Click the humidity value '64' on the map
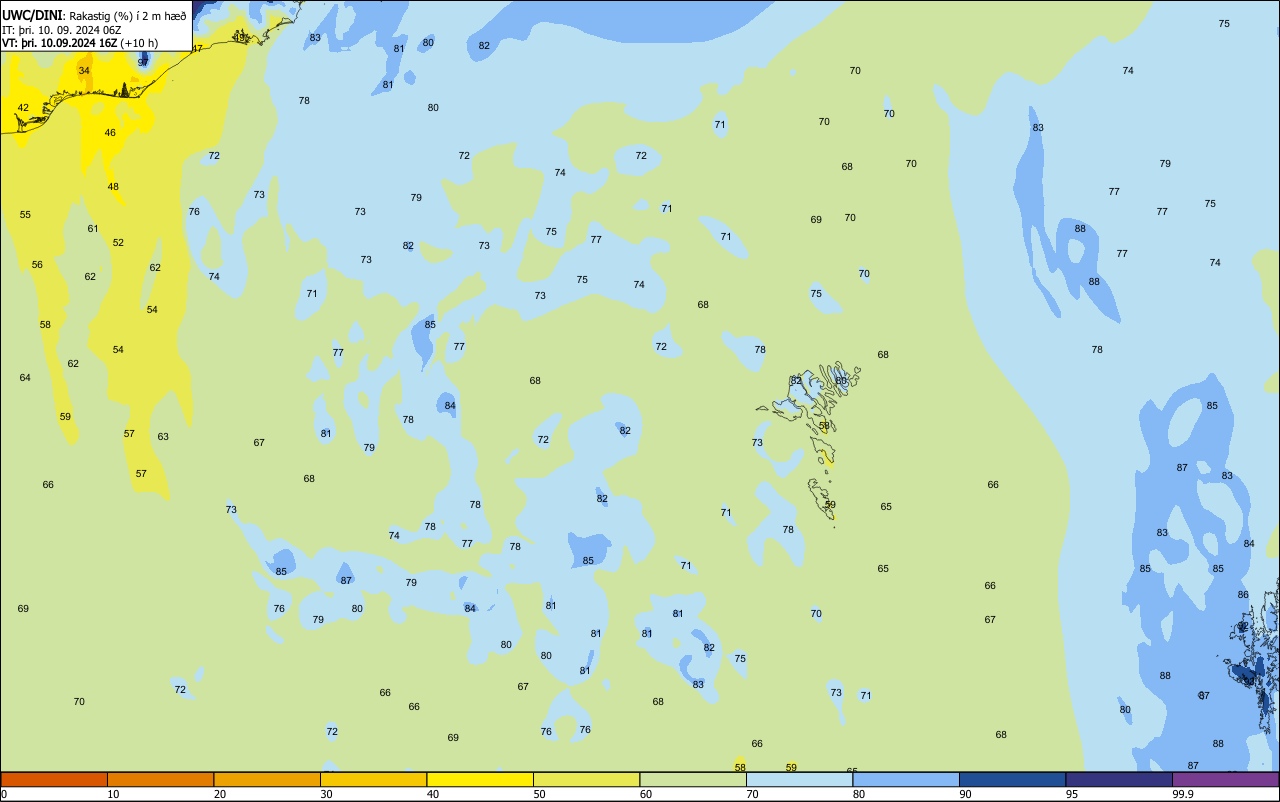1280x802 pixels. [25, 377]
